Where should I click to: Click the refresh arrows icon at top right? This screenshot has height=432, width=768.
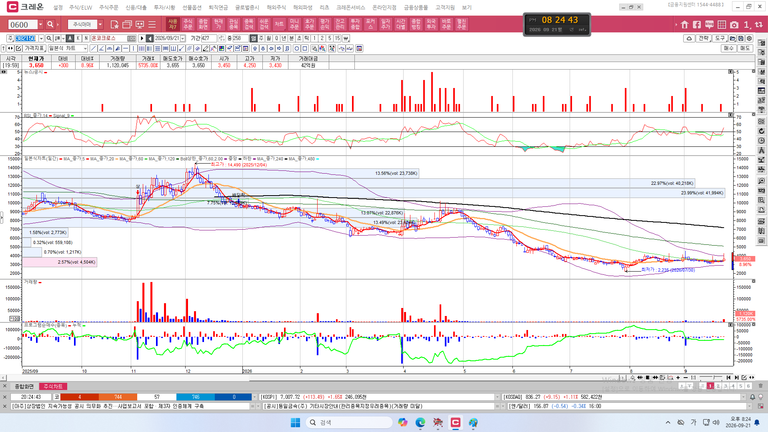point(760,24)
